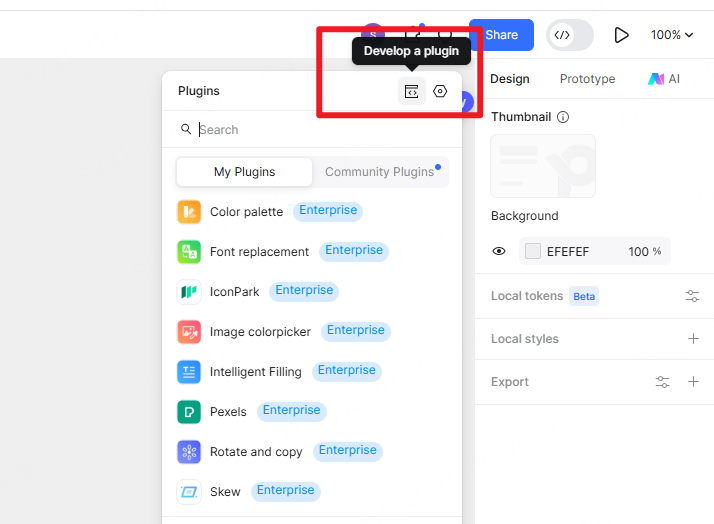Open the Font replacement plugin
This screenshot has height=524, width=714.
(x=259, y=252)
